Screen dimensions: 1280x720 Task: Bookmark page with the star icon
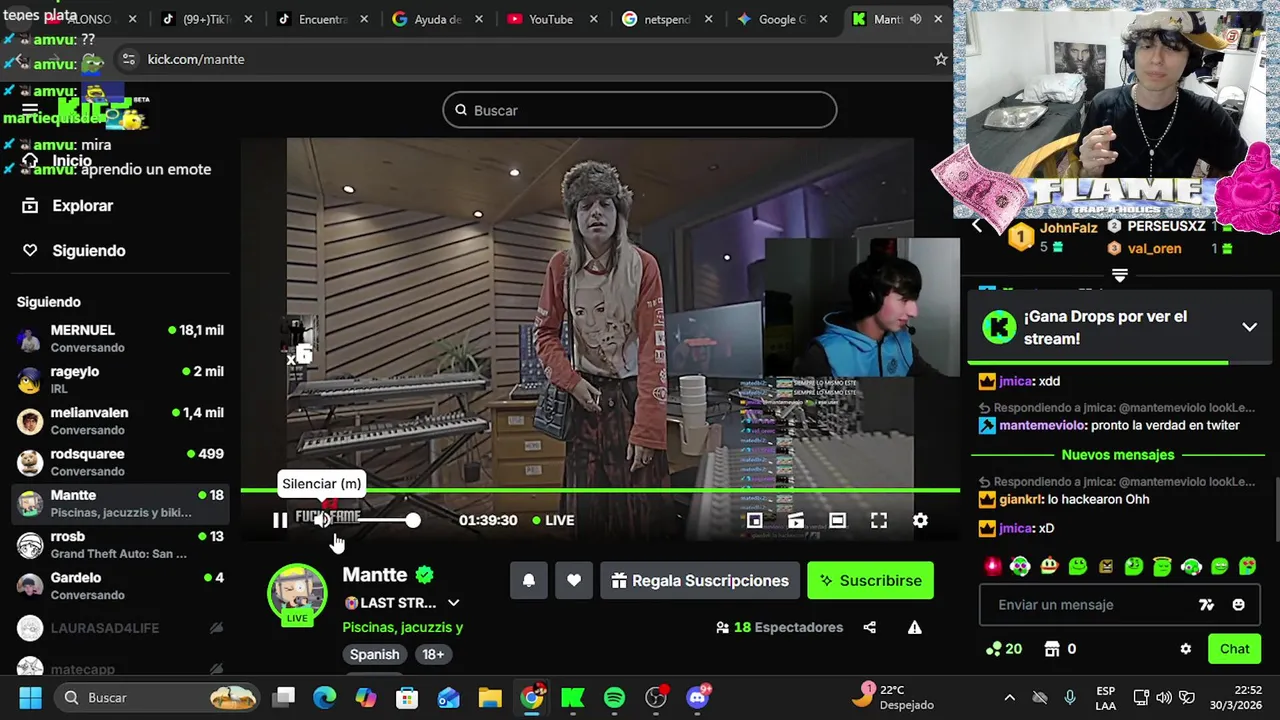click(x=940, y=59)
